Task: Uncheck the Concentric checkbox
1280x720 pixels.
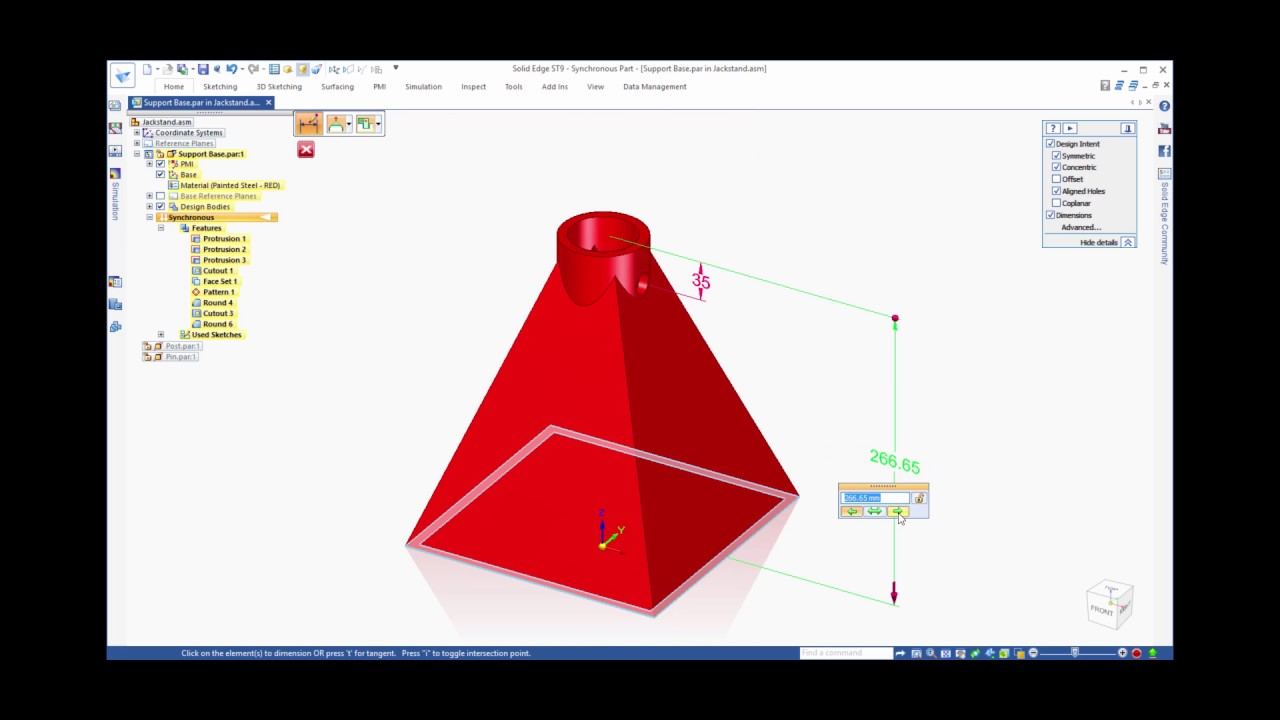Action: click(1056, 167)
